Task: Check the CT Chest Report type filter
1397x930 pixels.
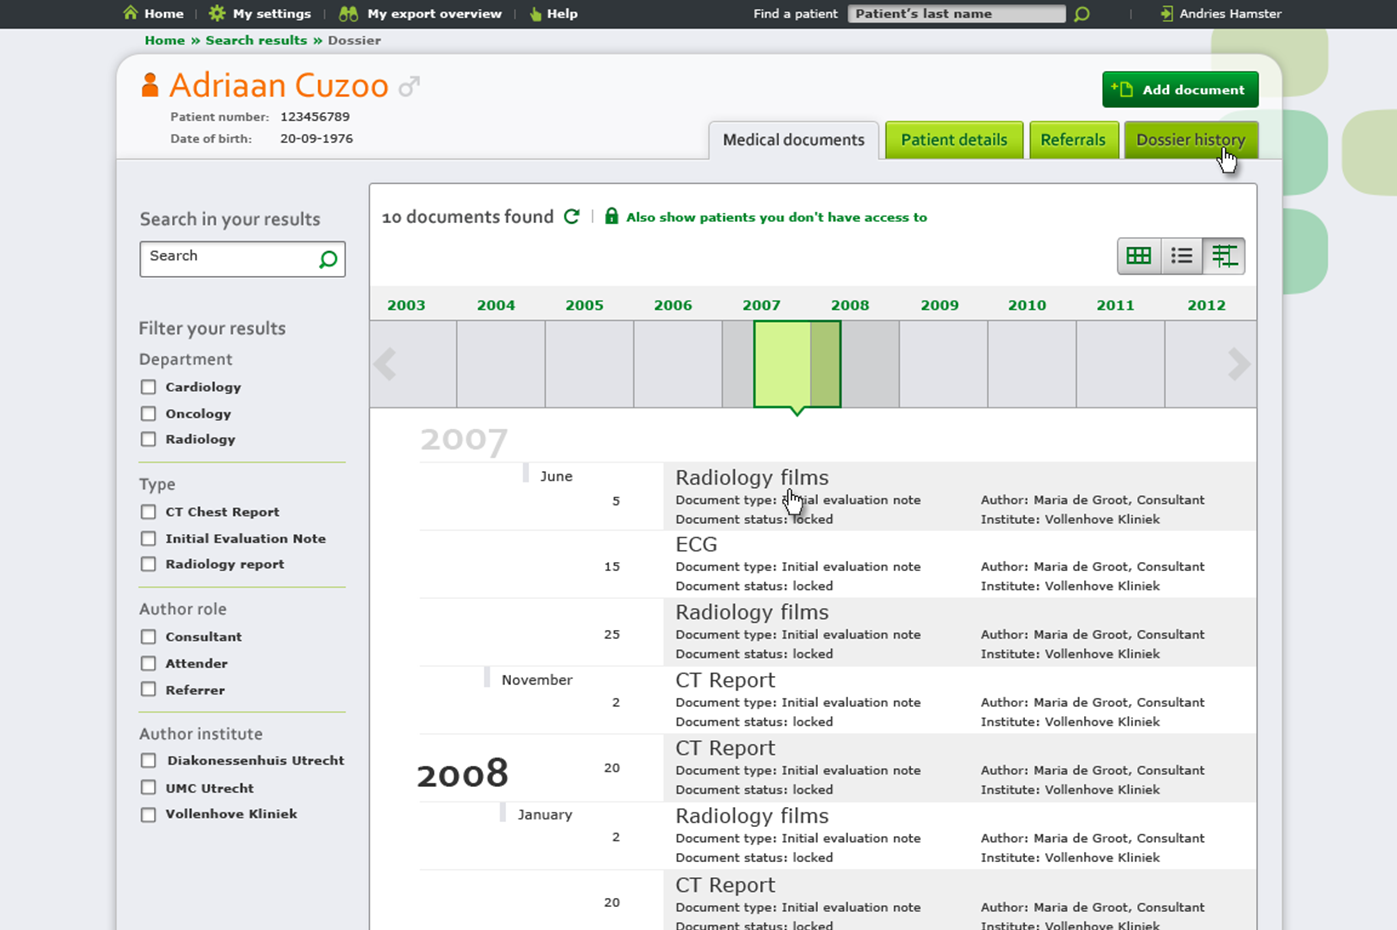Action: (149, 512)
